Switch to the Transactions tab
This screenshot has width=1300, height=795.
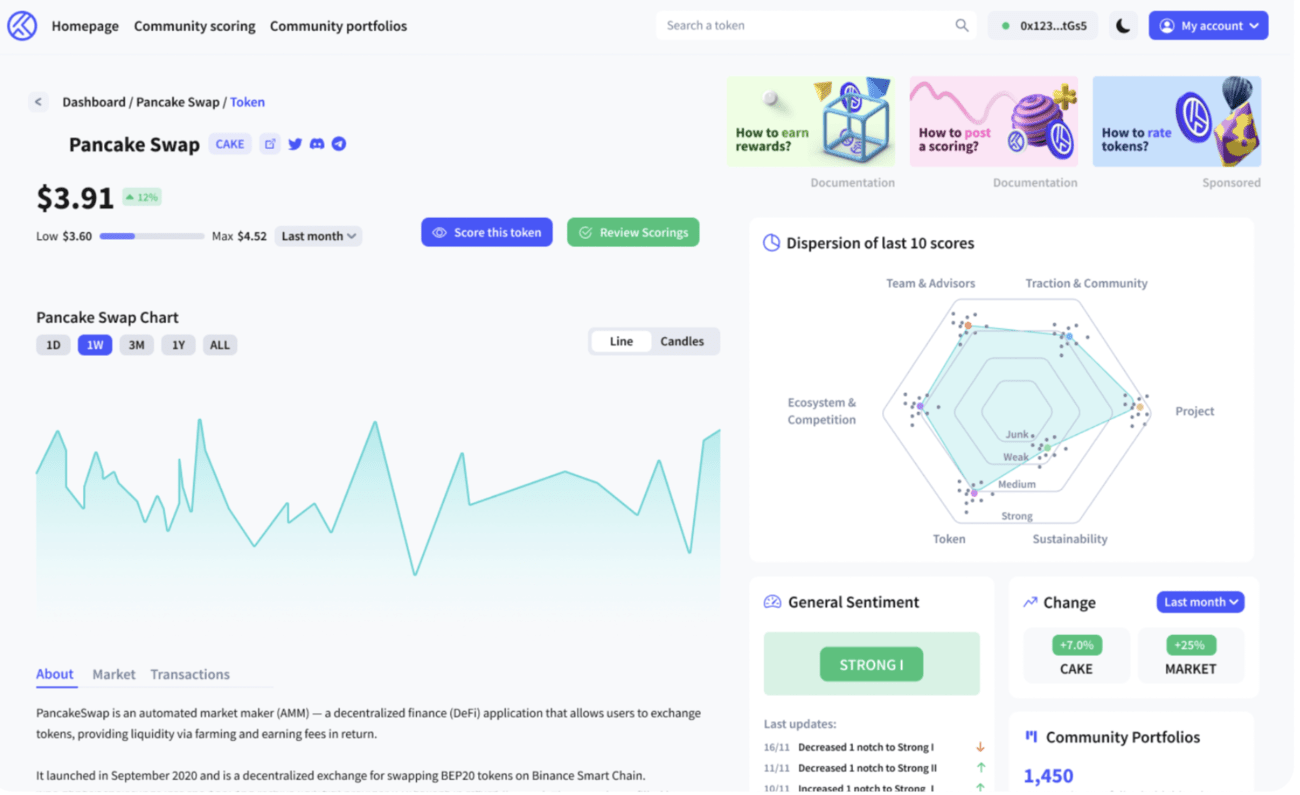tap(190, 674)
